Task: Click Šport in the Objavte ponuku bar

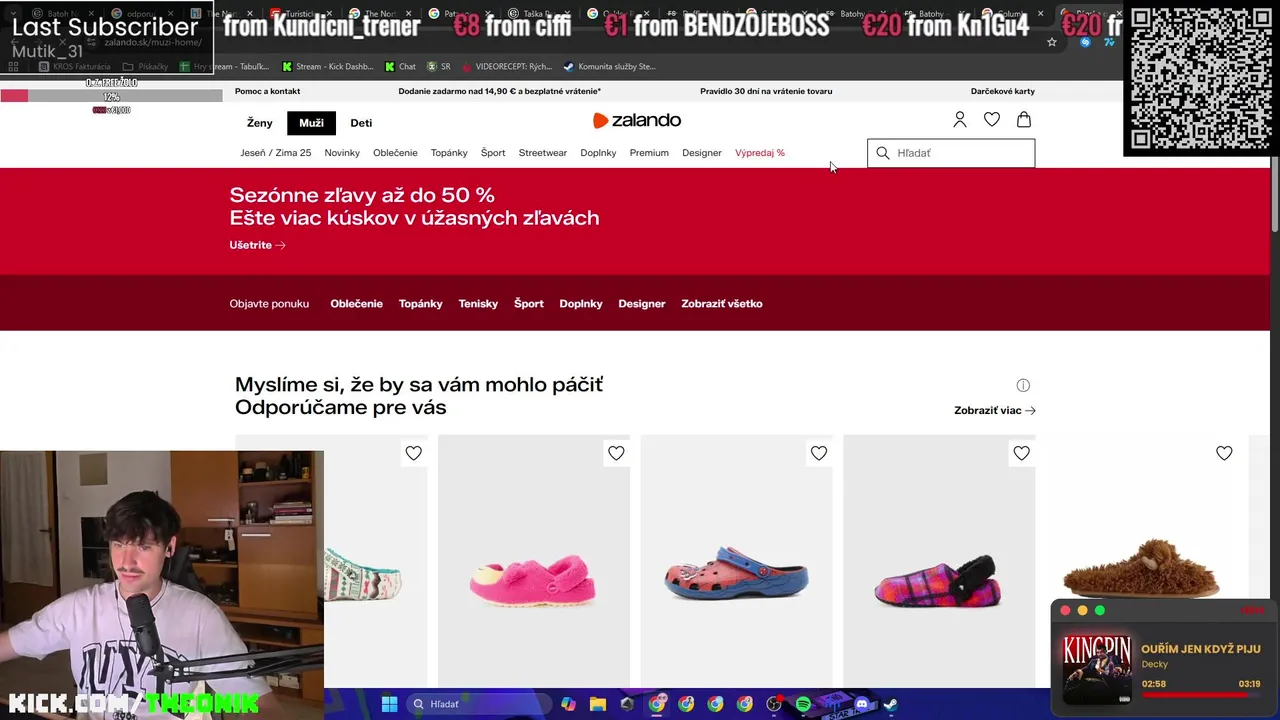Action: coord(529,304)
